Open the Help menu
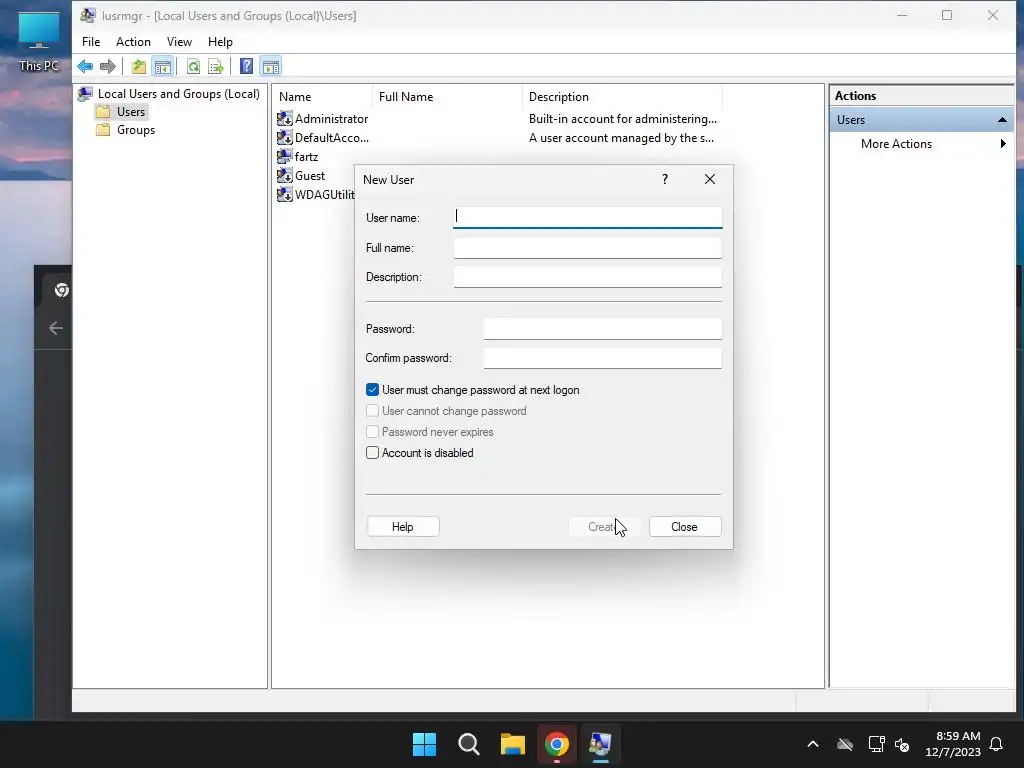The image size is (1024, 768). 220,42
